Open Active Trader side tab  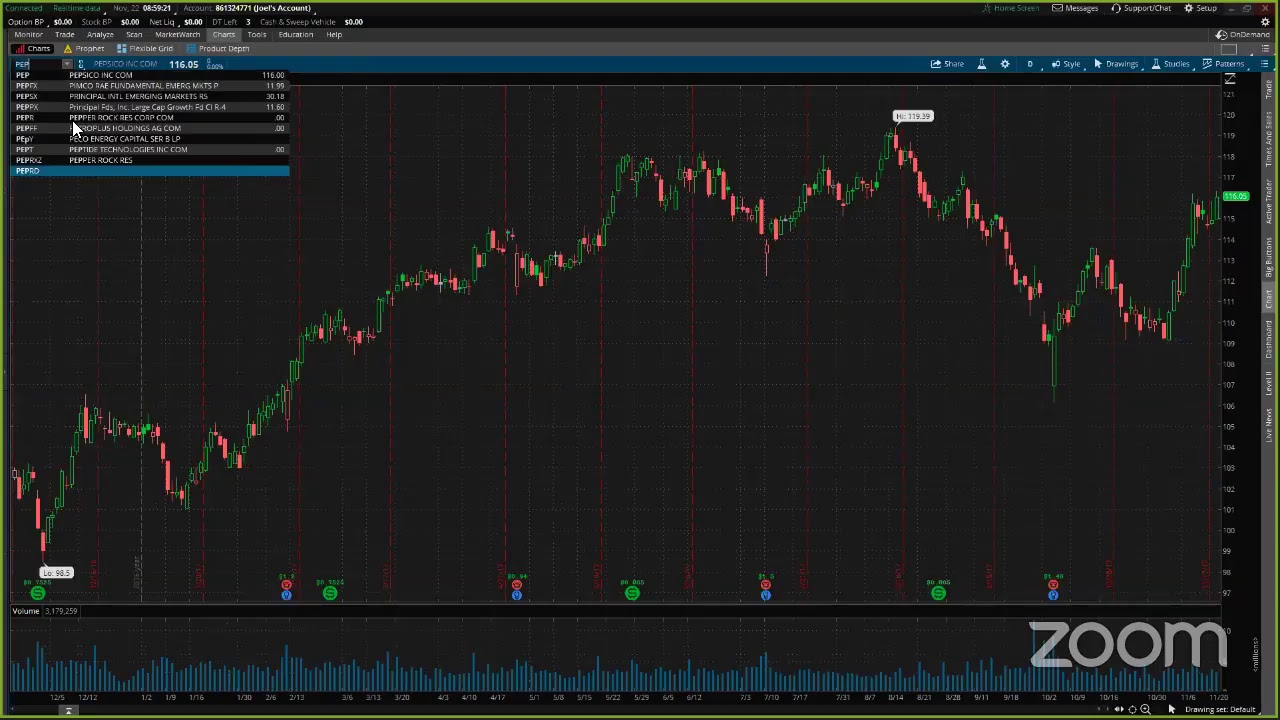coord(1268,202)
